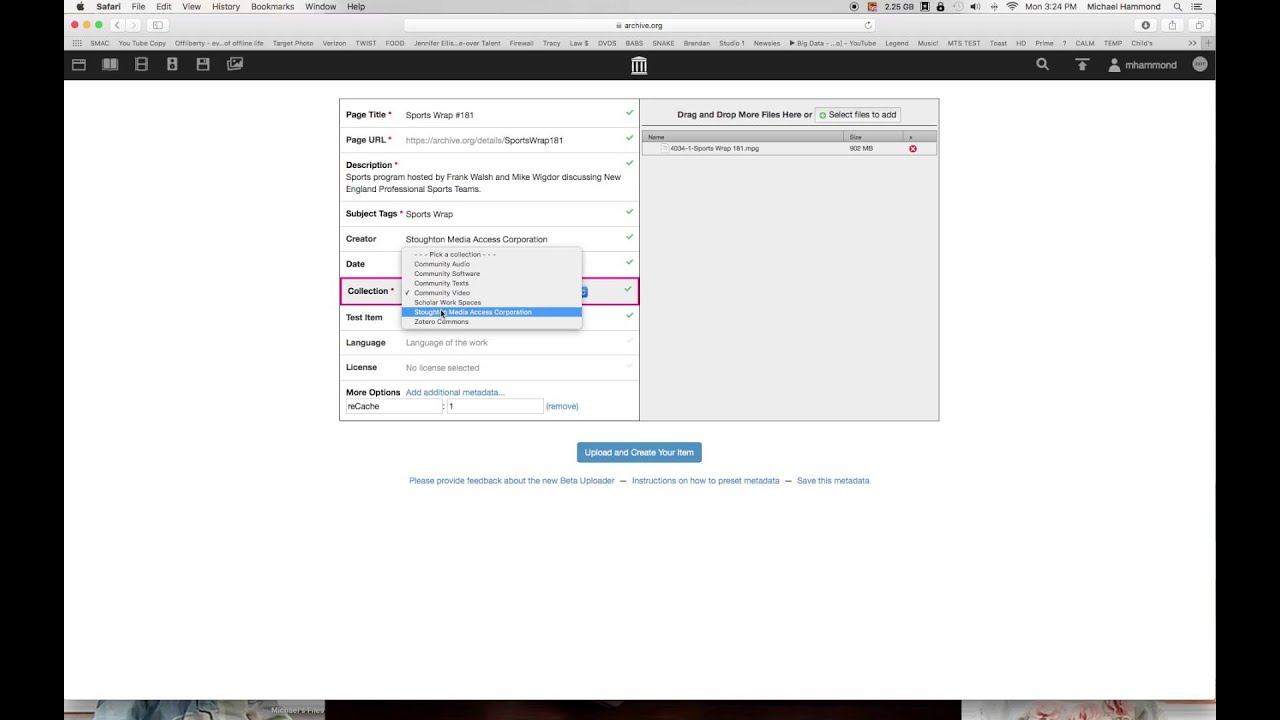Open the History menu
This screenshot has width=1280, height=720.
pyautogui.click(x=226, y=7)
